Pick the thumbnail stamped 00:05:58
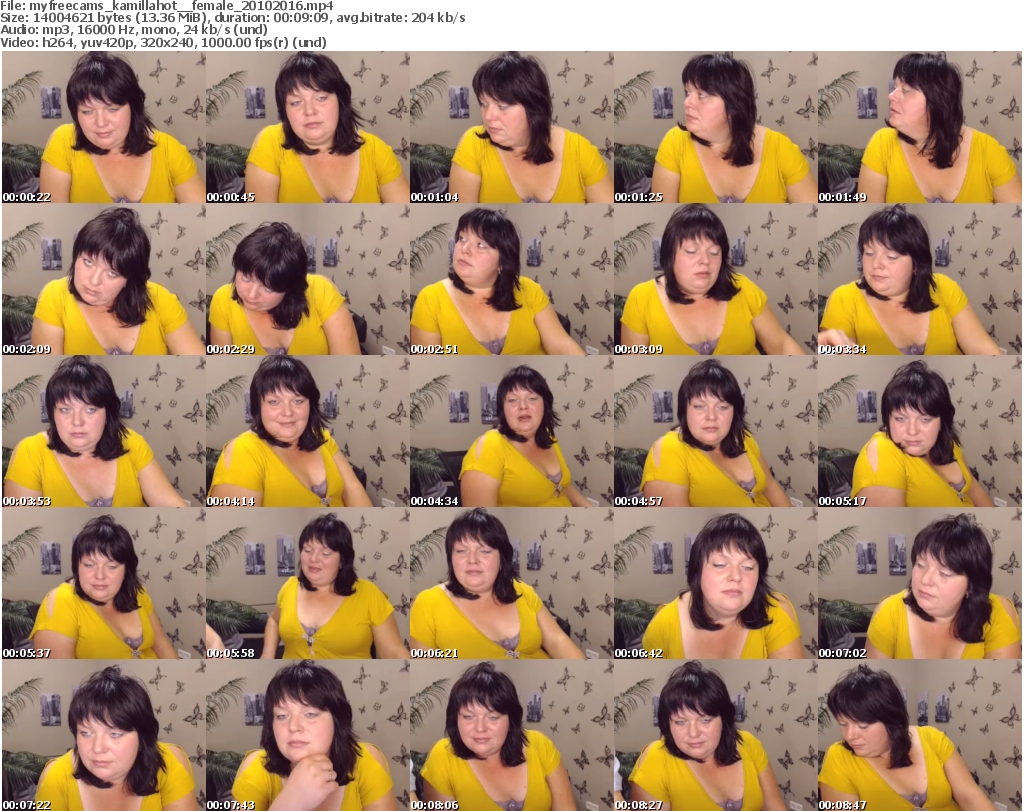 (x=308, y=583)
